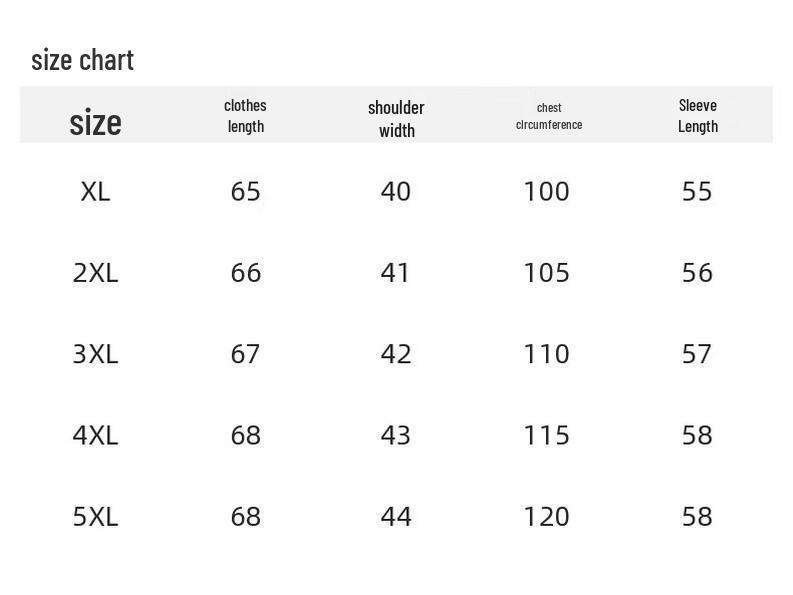This screenshot has width=793, height=595.
Task: Select the "Sleeve Length" column header
Action: (x=697, y=115)
